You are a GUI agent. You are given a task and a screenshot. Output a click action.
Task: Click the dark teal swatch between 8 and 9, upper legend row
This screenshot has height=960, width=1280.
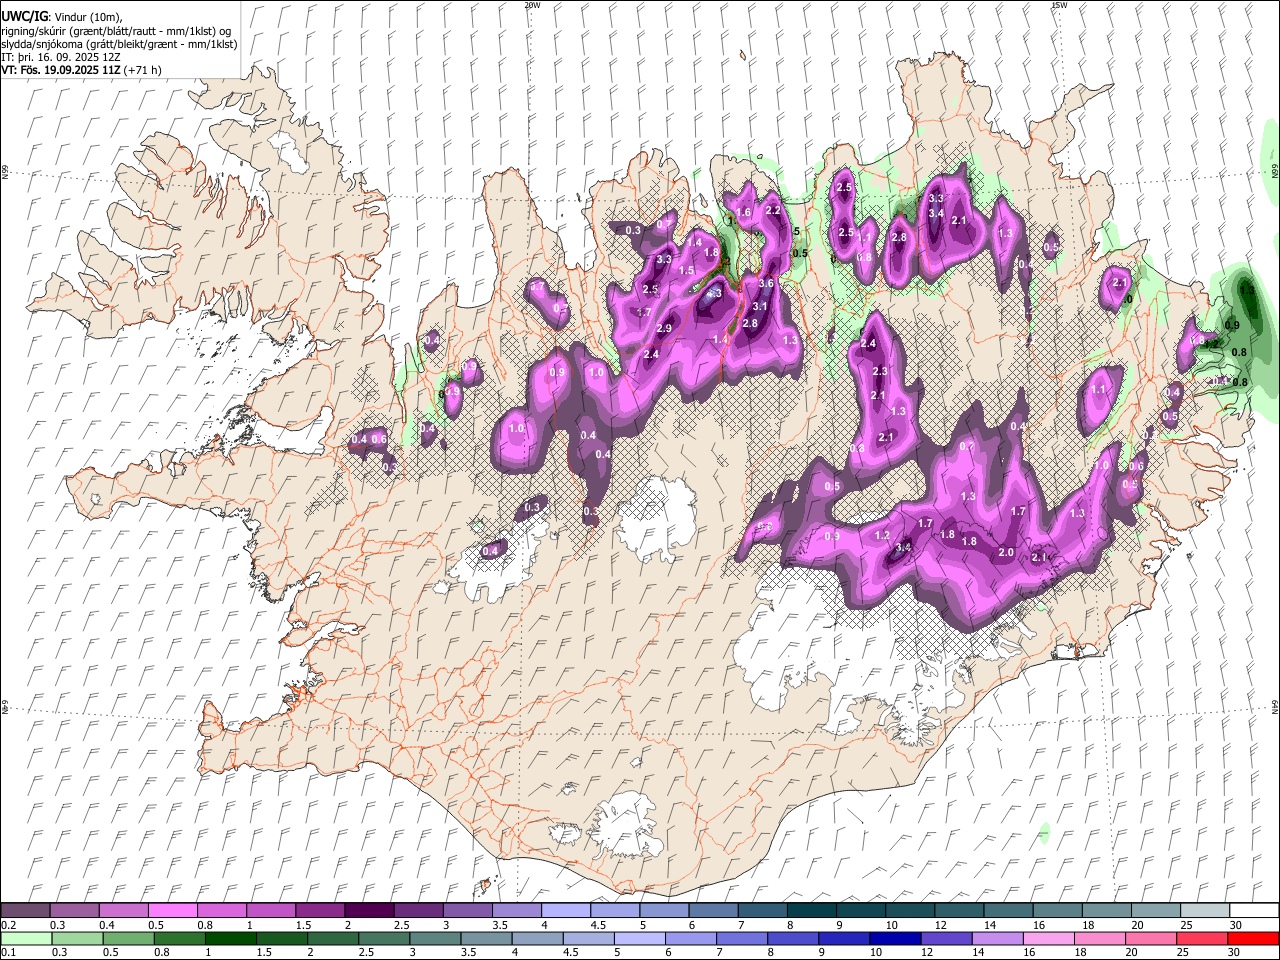pyautogui.click(x=810, y=911)
